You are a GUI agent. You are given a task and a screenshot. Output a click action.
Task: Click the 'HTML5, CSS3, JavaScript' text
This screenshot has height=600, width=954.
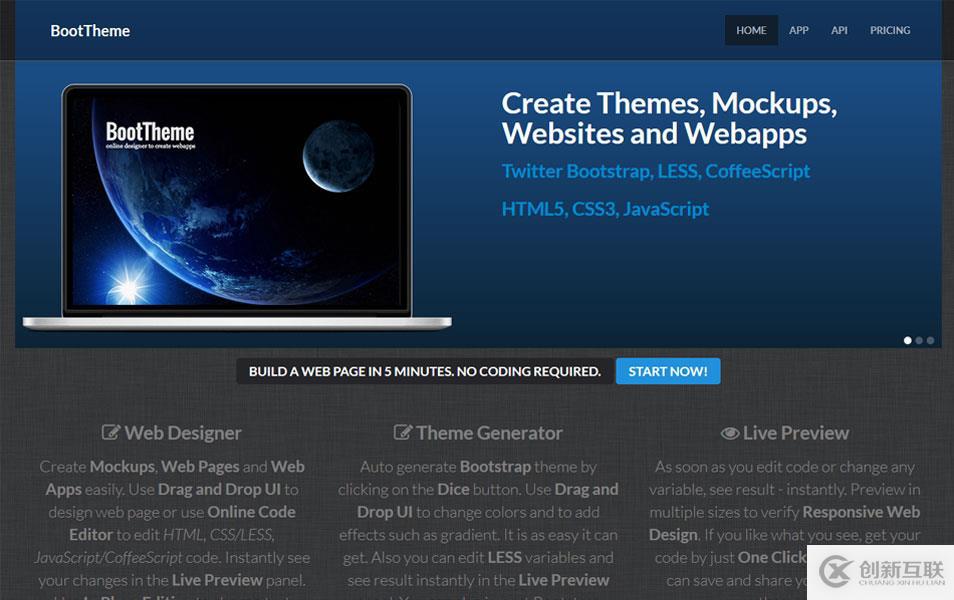tap(605, 209)
